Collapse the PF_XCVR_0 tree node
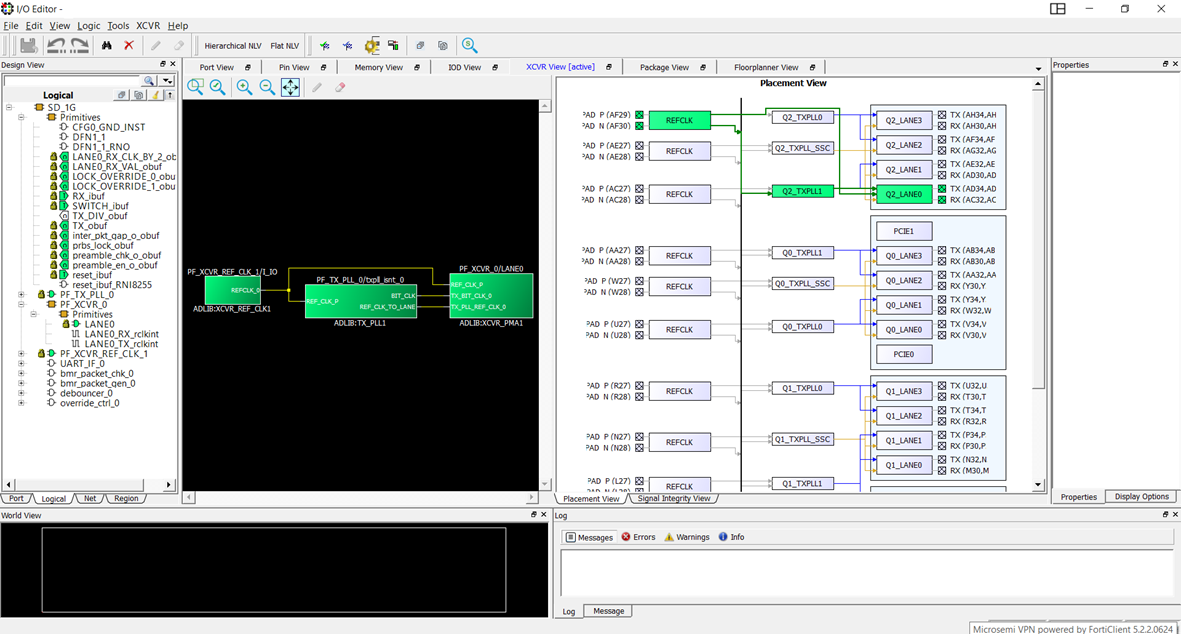The width and height of the screenshot is (1181, 634). point(21,305)
